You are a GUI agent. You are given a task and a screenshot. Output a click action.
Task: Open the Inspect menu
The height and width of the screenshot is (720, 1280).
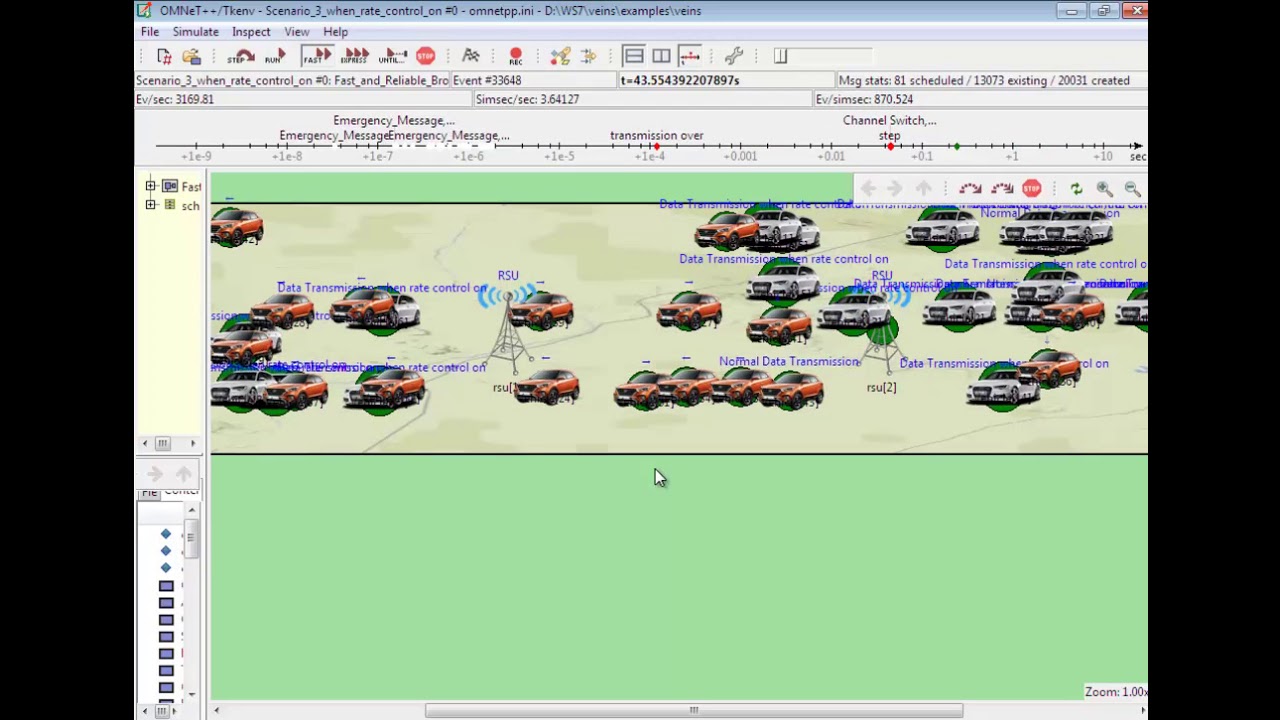click(x=251, y=32)
